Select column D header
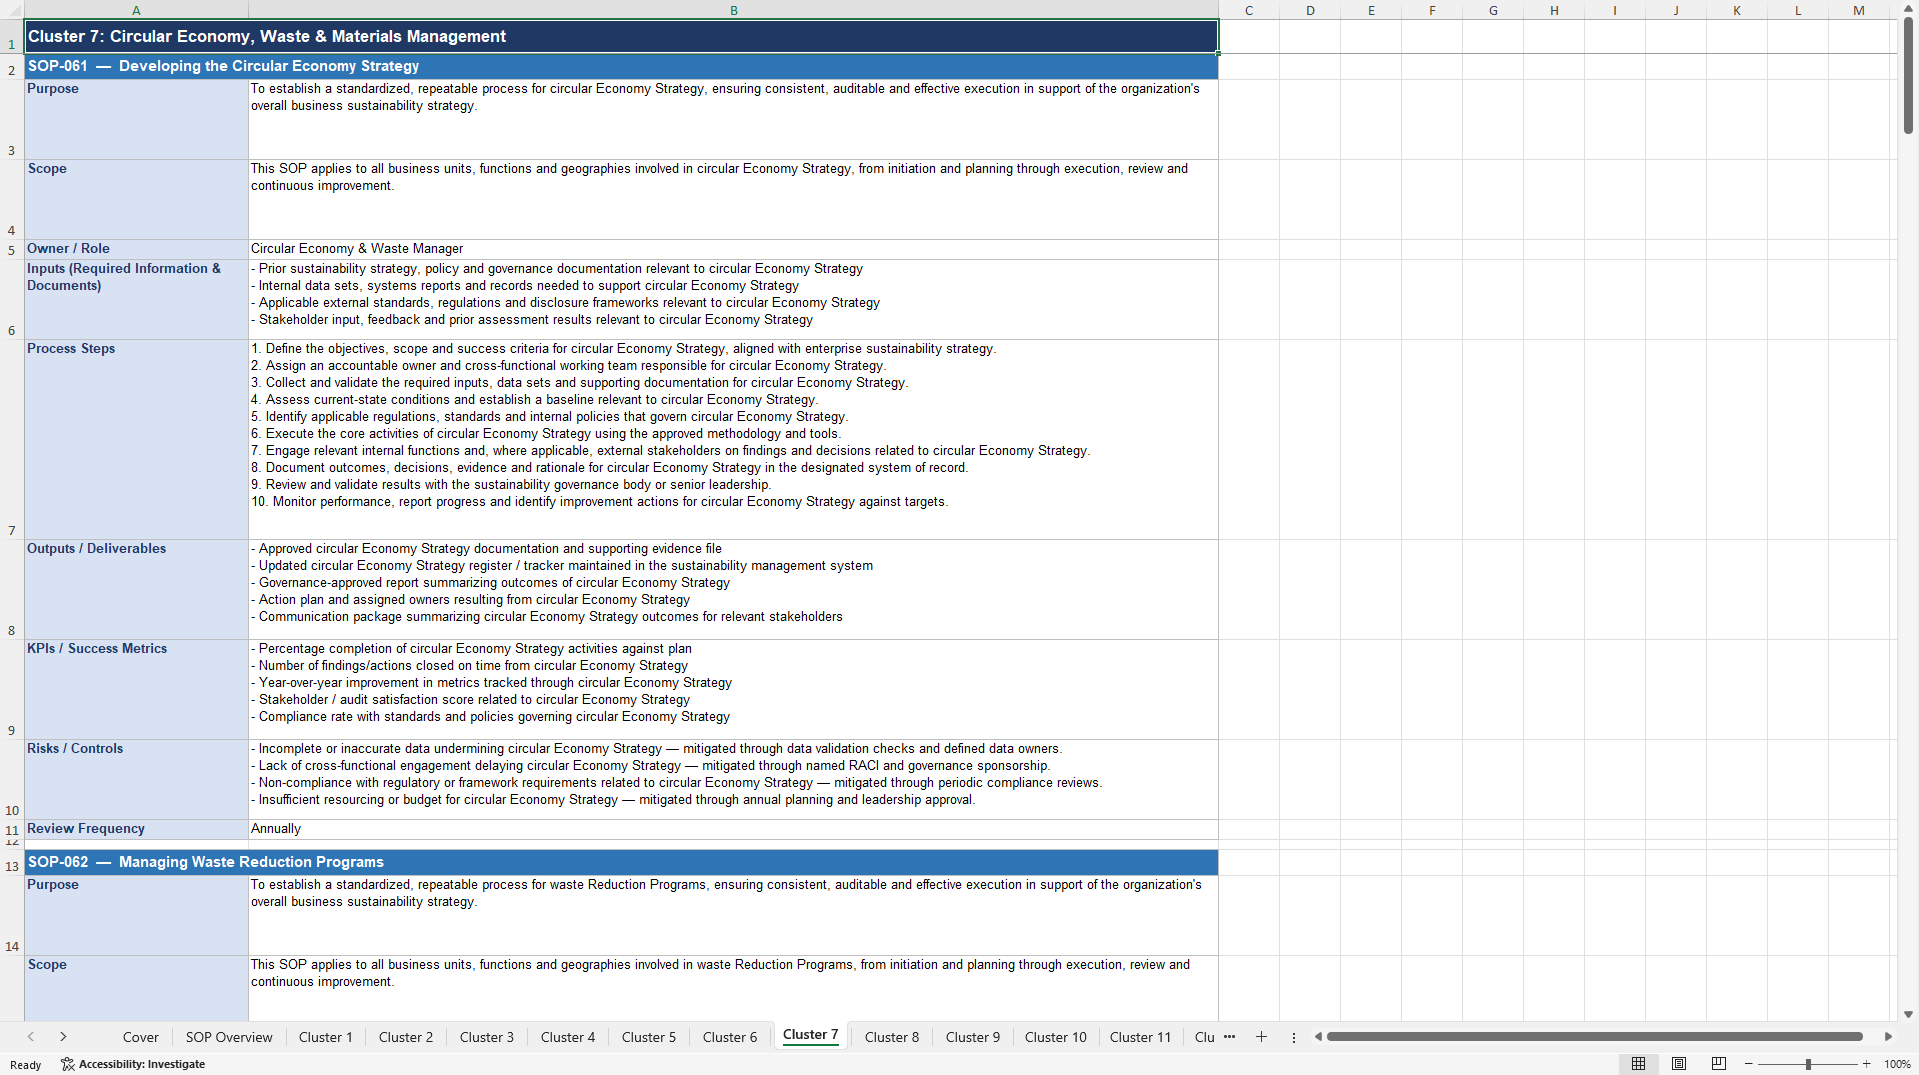Viewport: 1919px width, 1075px height. coord(1310,10)
